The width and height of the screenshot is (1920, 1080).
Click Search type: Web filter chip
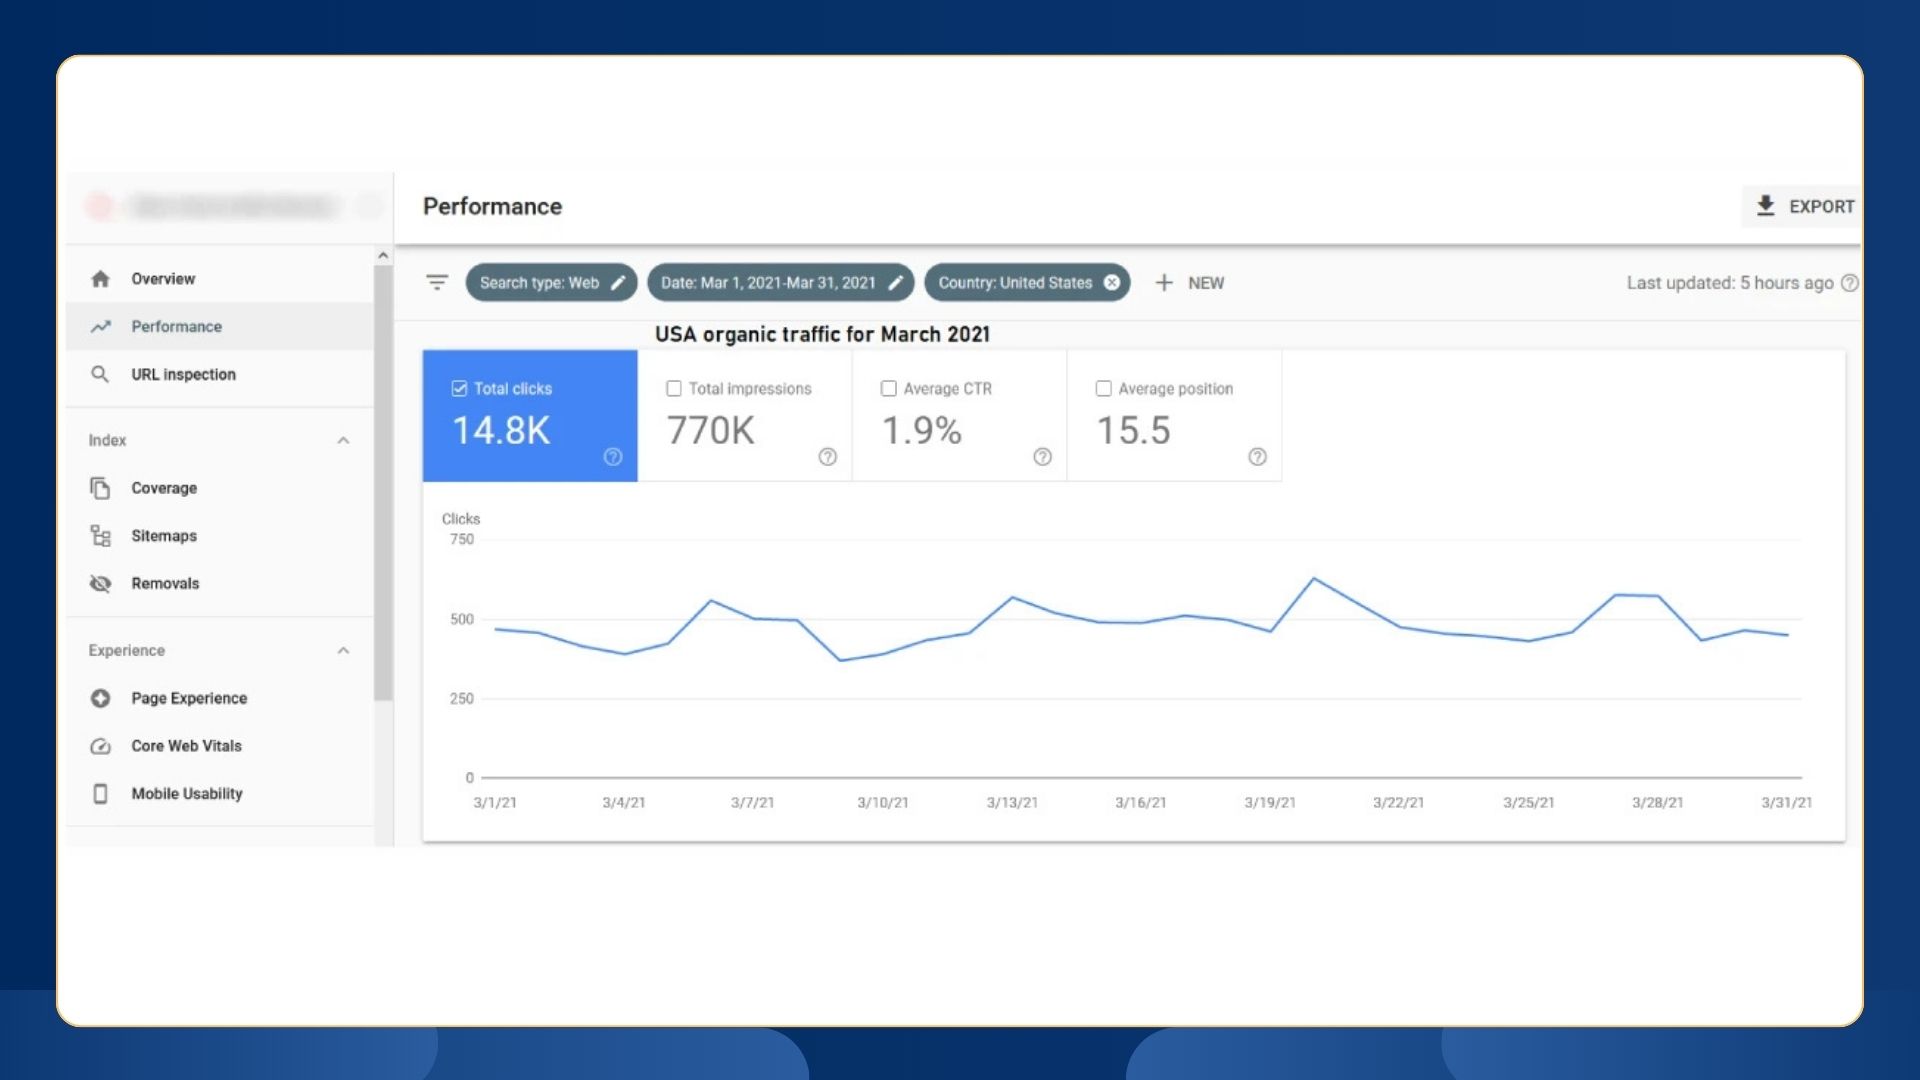point(551,283)
